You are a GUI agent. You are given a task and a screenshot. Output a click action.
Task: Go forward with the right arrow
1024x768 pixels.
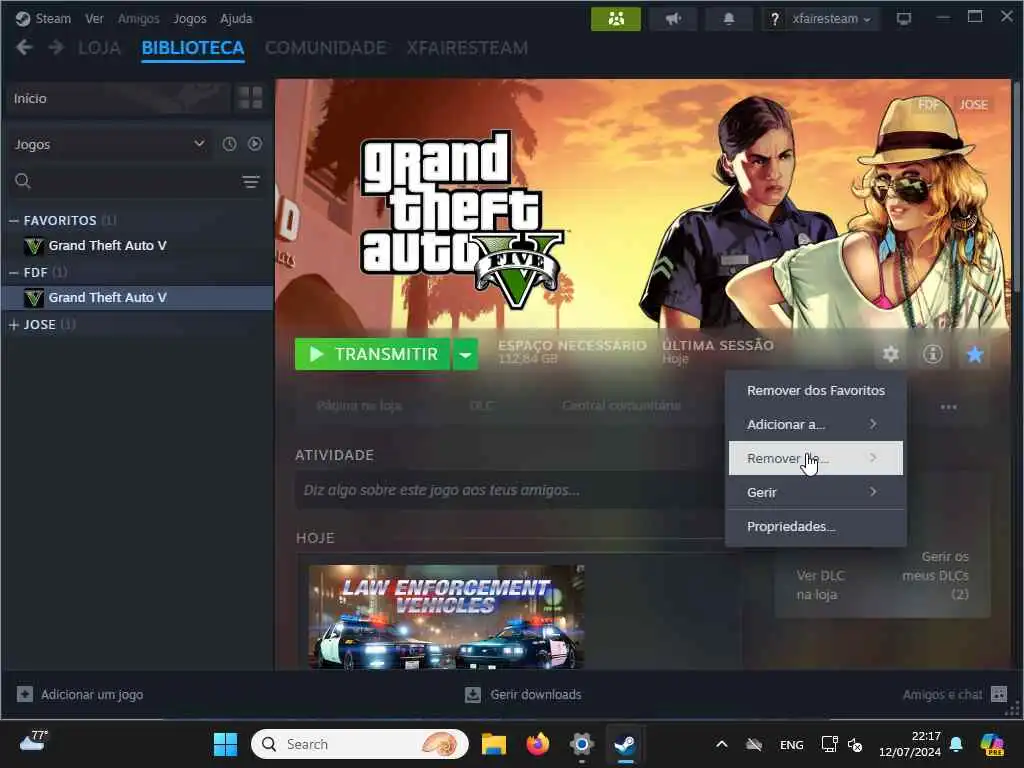click(x=56, y=47)
